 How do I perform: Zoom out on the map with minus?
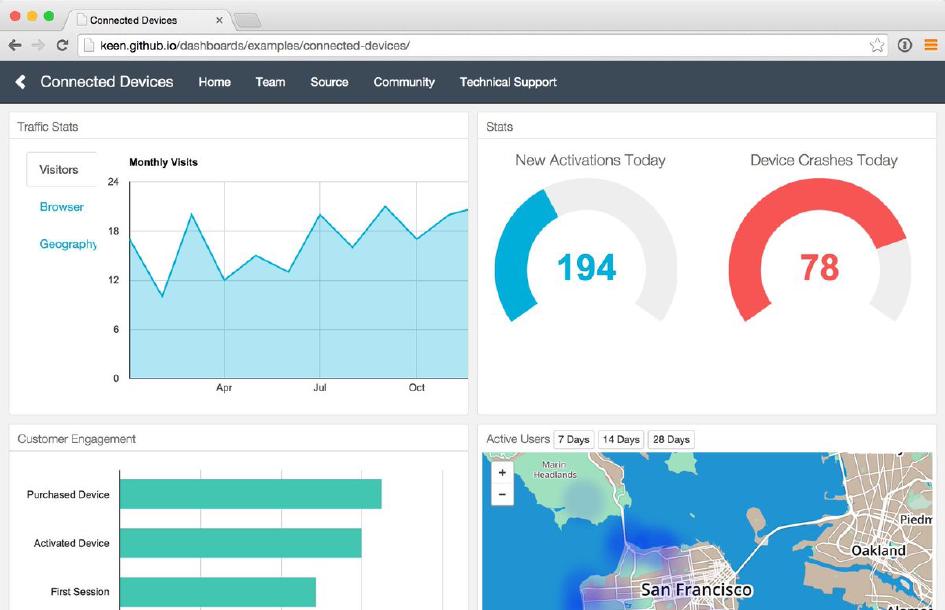tap(502, 494)
